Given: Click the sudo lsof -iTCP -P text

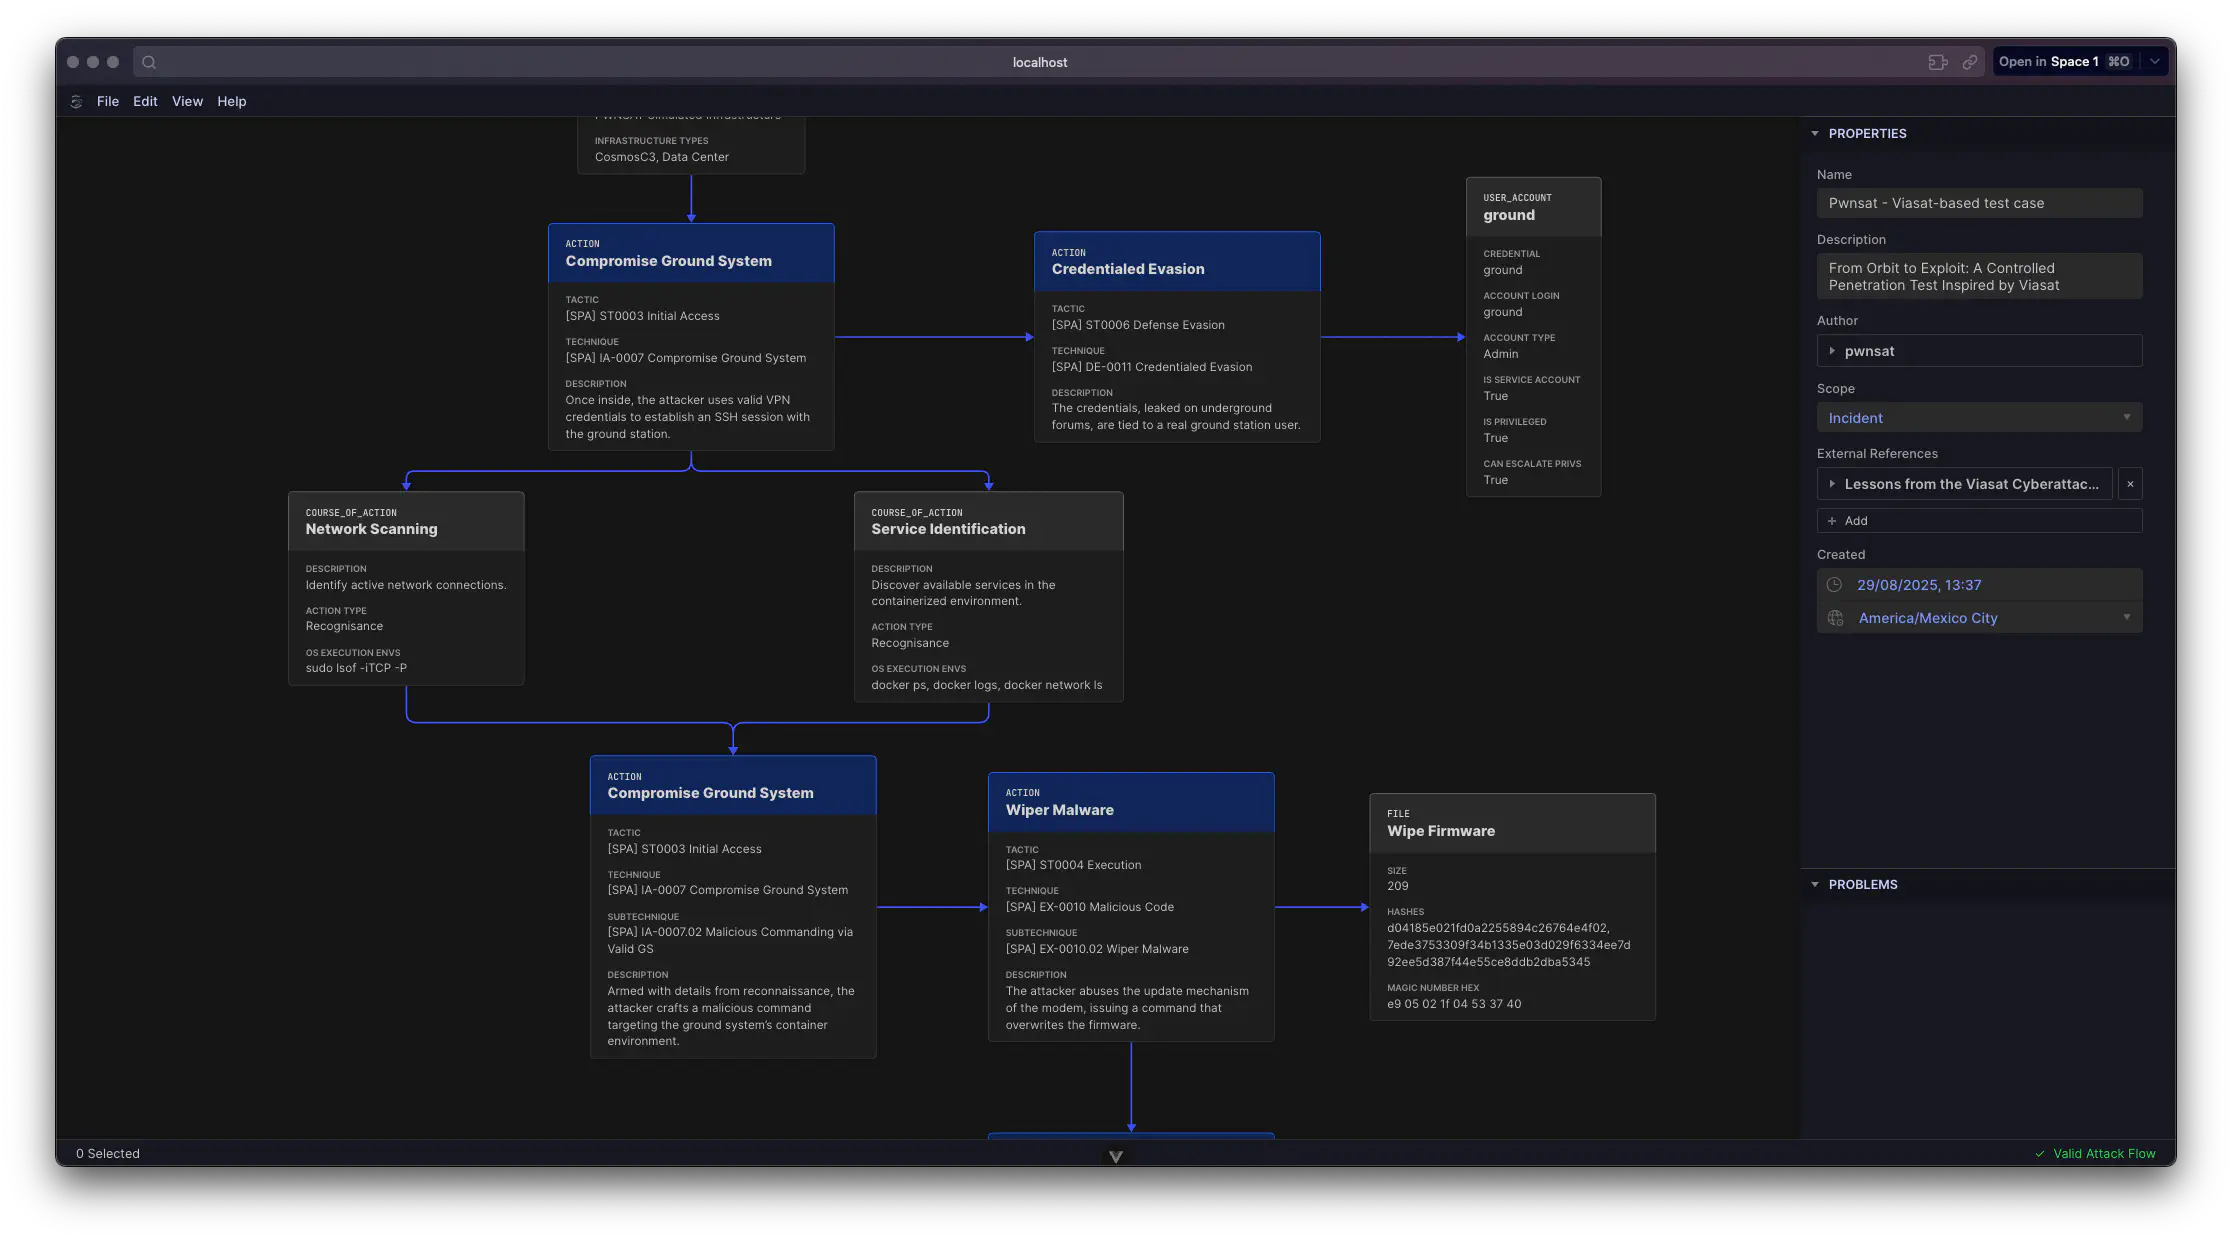Looking at the screenshot, I should pyautogui.click(x=356, y=668).
